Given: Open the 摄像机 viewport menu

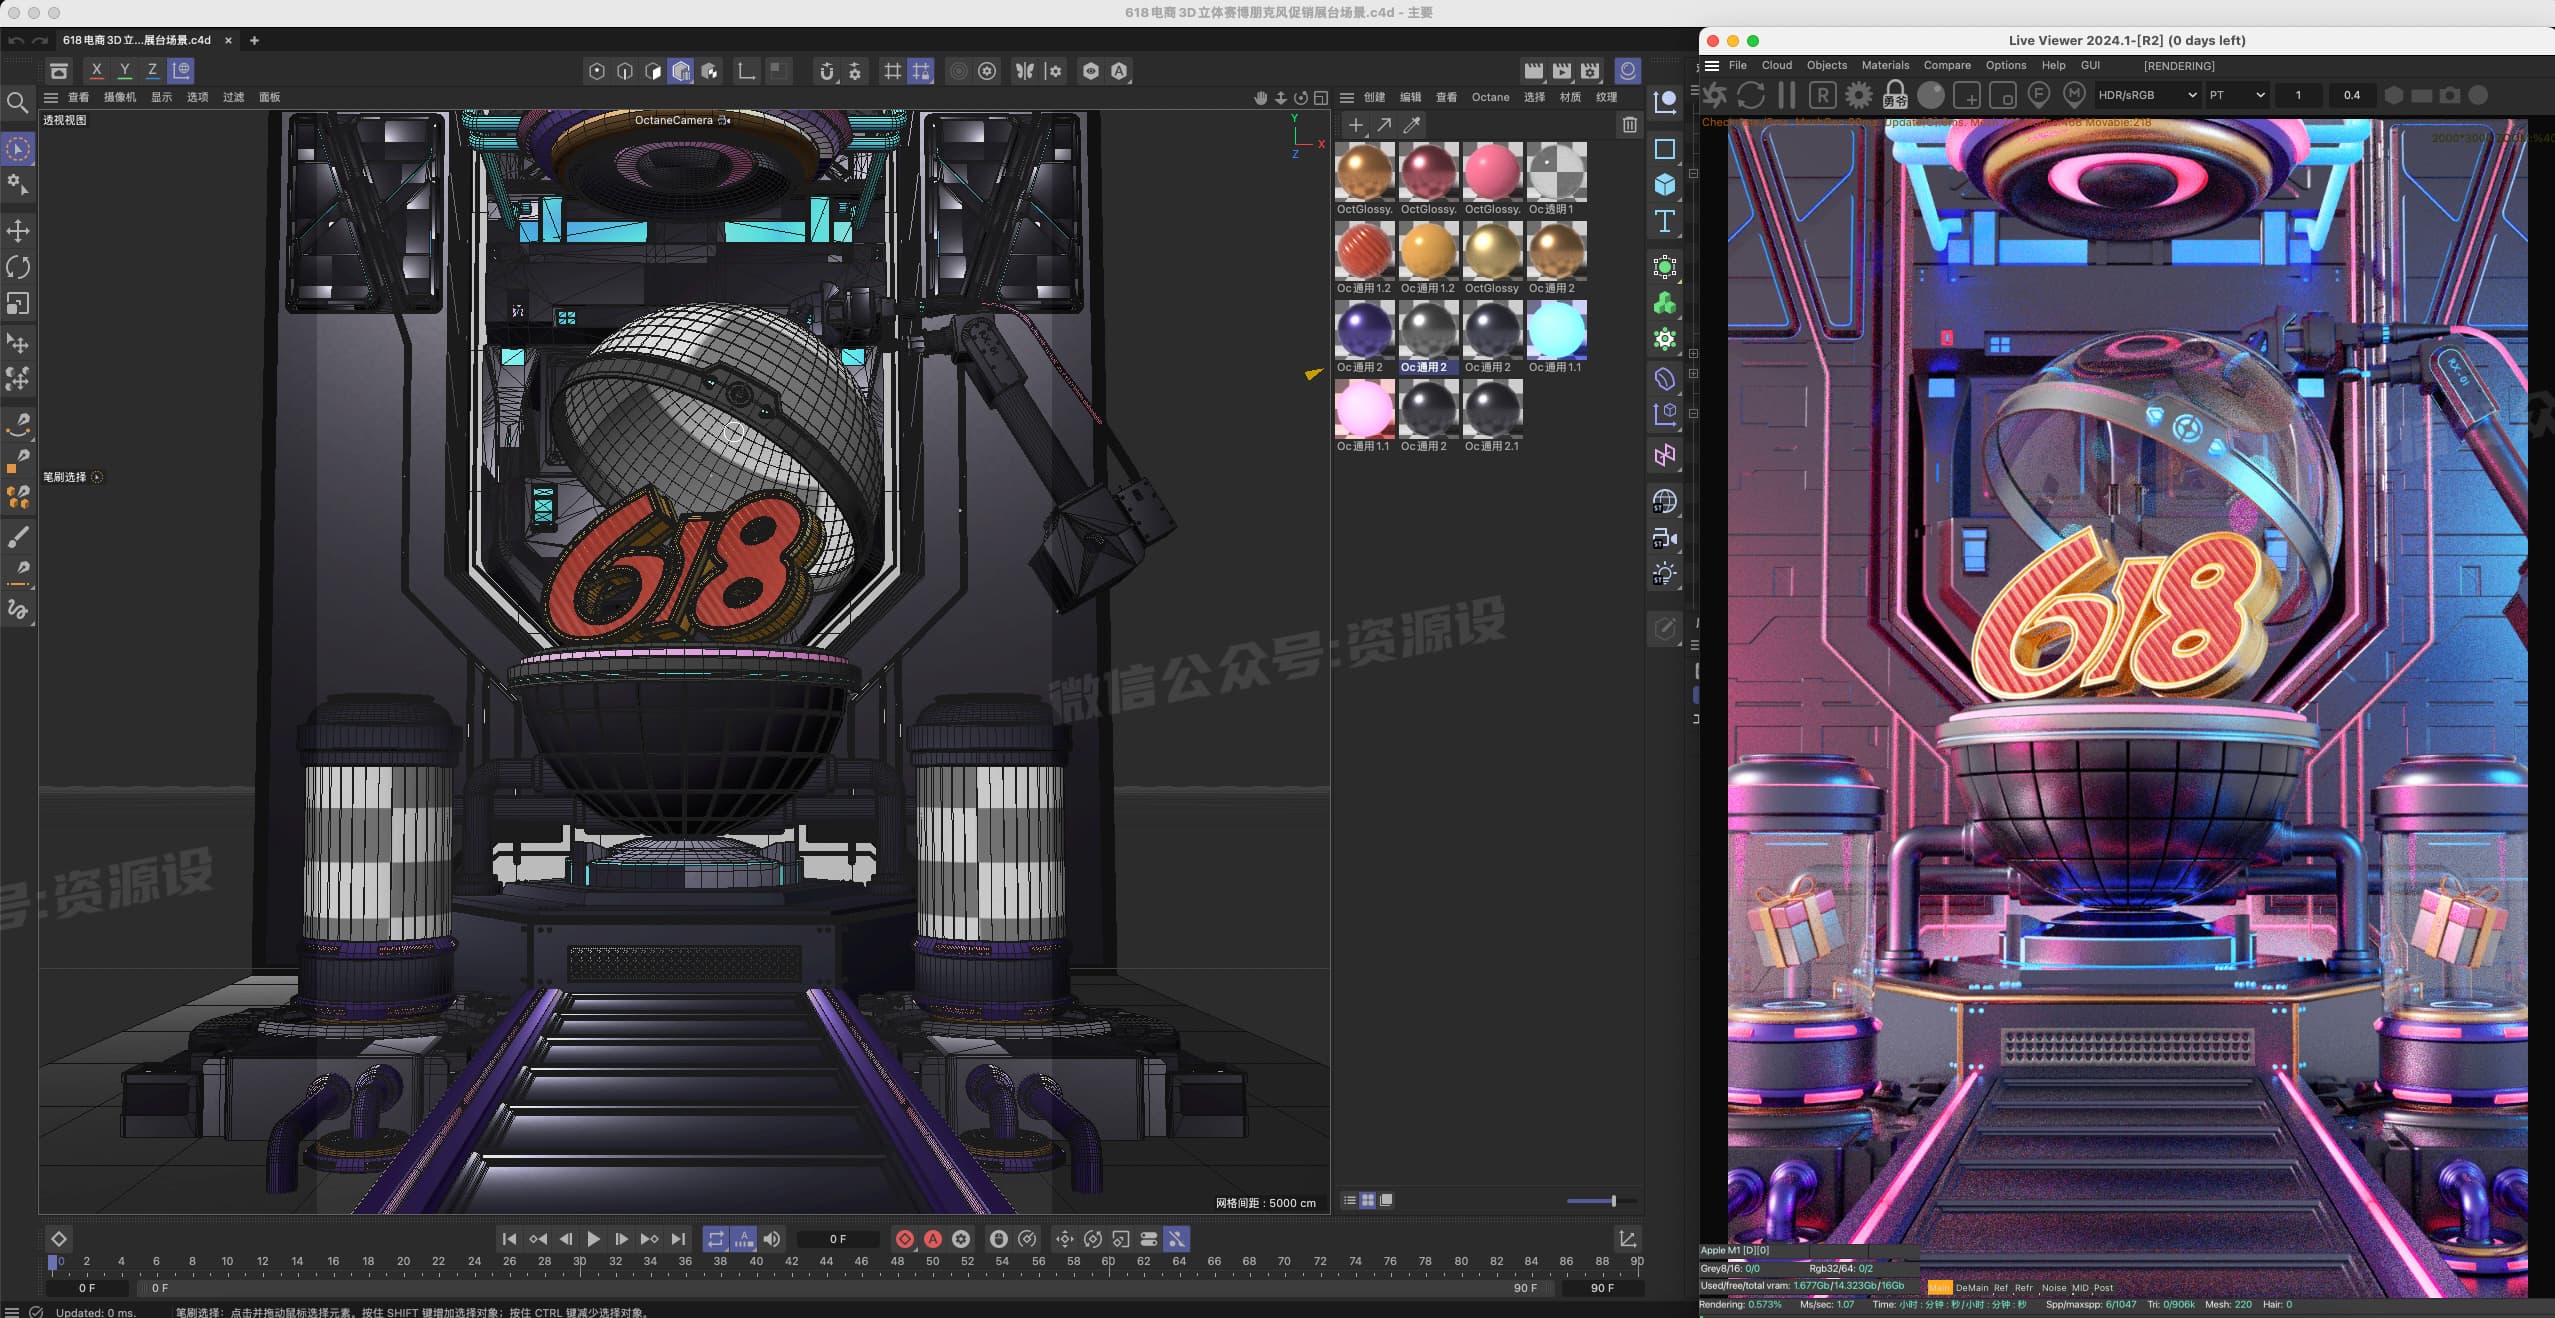Looking at the screenshot, I should tap(120, 97).
